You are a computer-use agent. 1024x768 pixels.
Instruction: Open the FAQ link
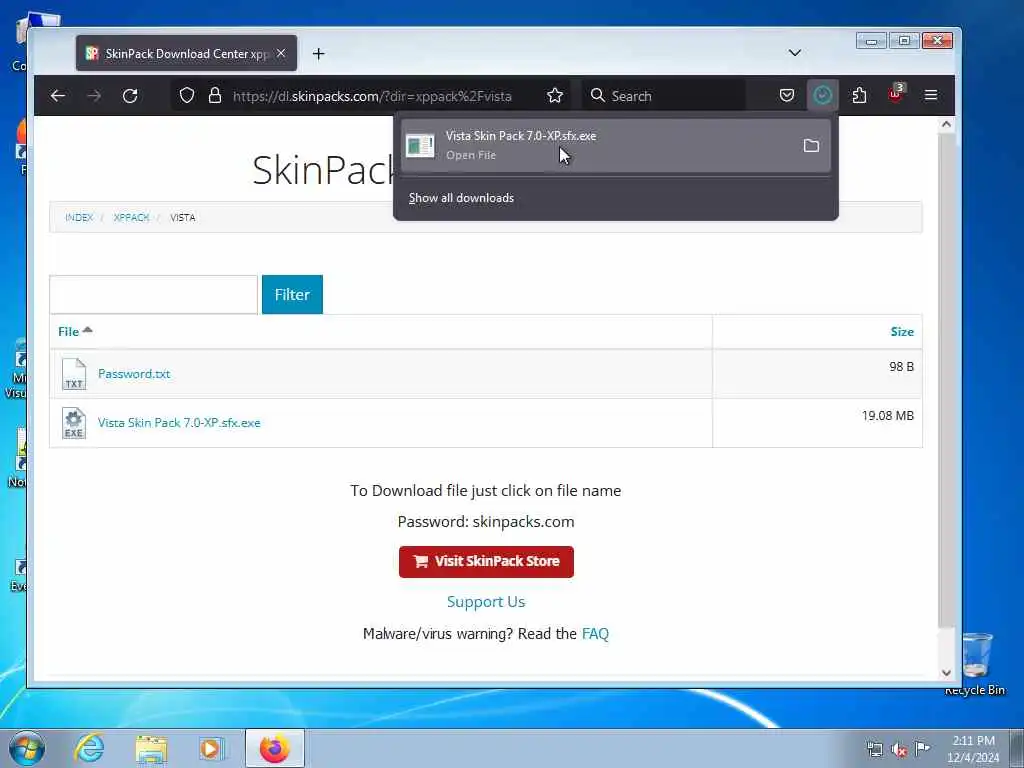coord(595,633)
